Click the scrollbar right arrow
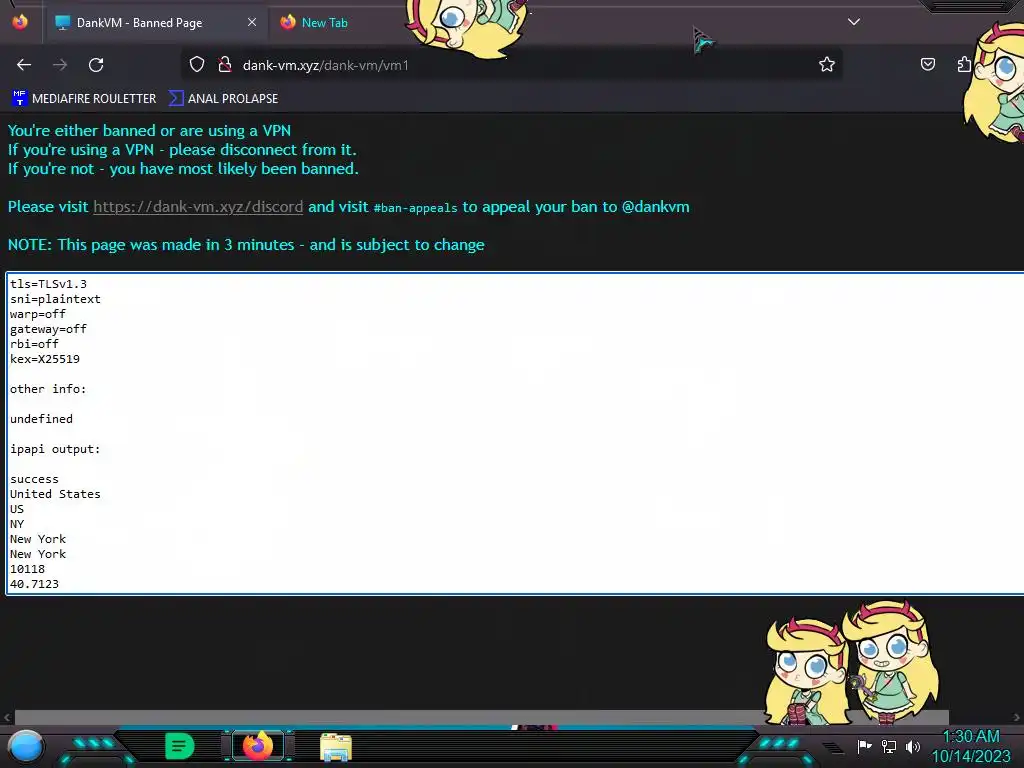 tap(1017, 717)
